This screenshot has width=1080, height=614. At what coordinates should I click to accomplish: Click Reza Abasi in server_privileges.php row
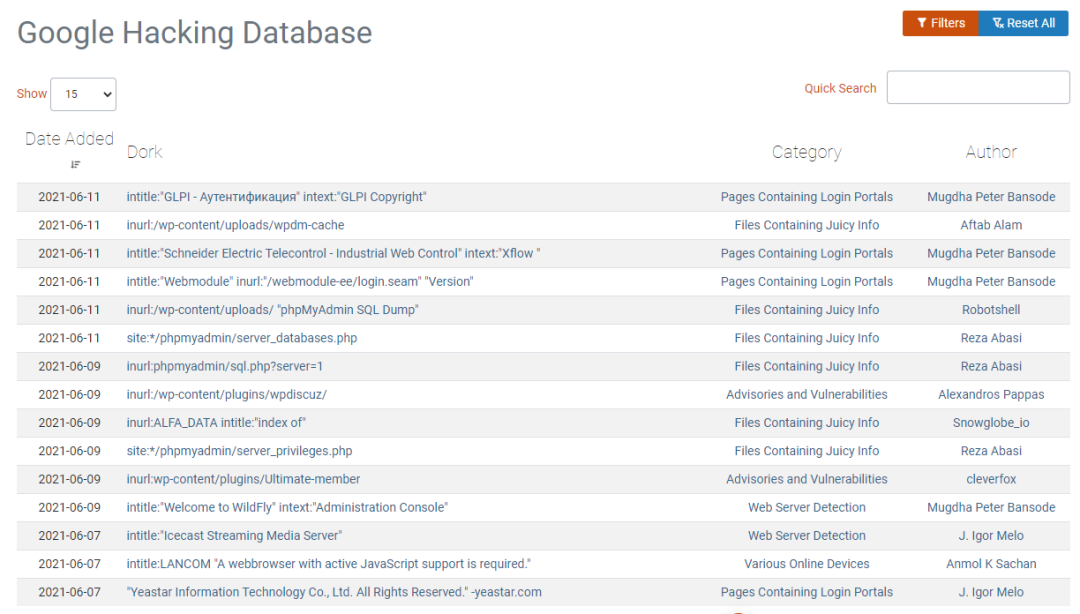[991, 451]
